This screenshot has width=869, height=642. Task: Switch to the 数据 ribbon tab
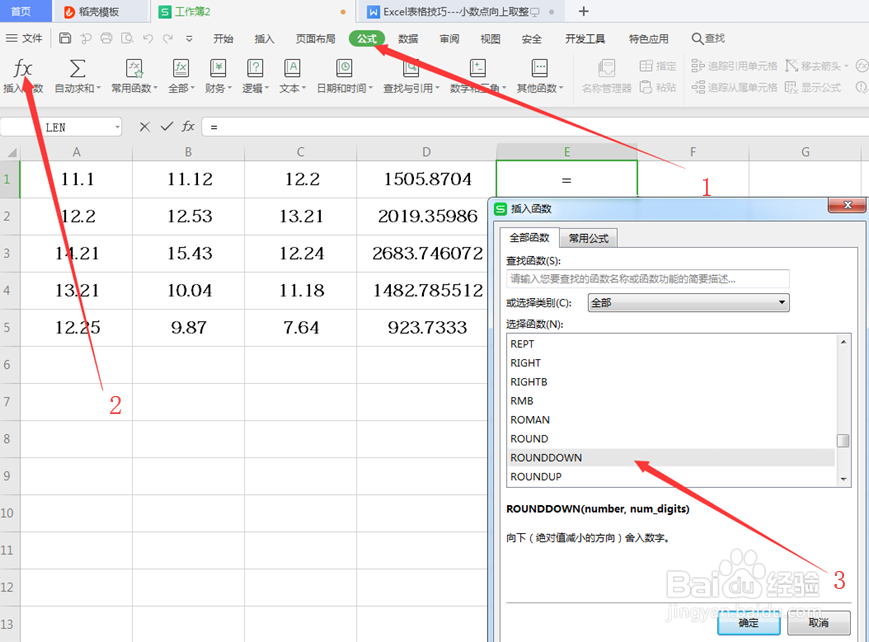[x=408, y=38]
